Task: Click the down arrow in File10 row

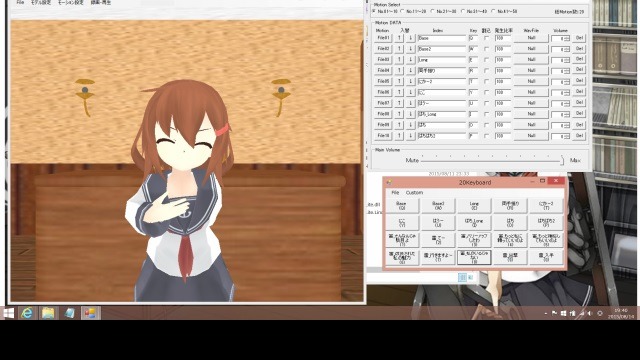Action: tap(410, 136)
